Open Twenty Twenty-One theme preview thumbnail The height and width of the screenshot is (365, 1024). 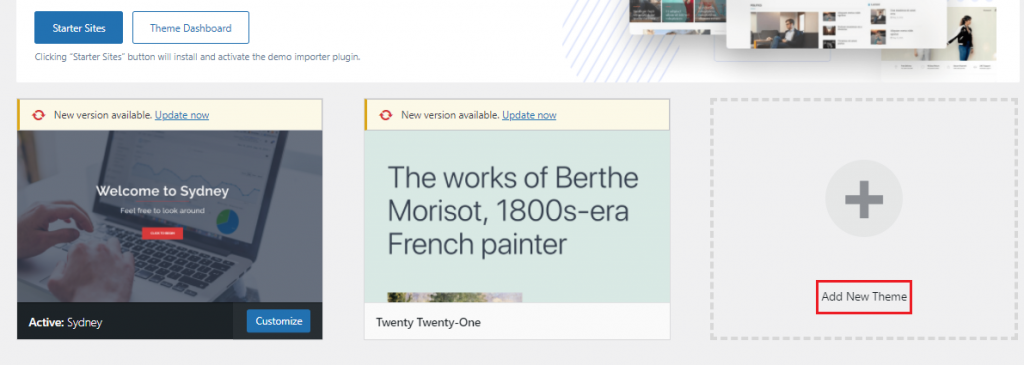pyautogui.click(x=517, y=216)
